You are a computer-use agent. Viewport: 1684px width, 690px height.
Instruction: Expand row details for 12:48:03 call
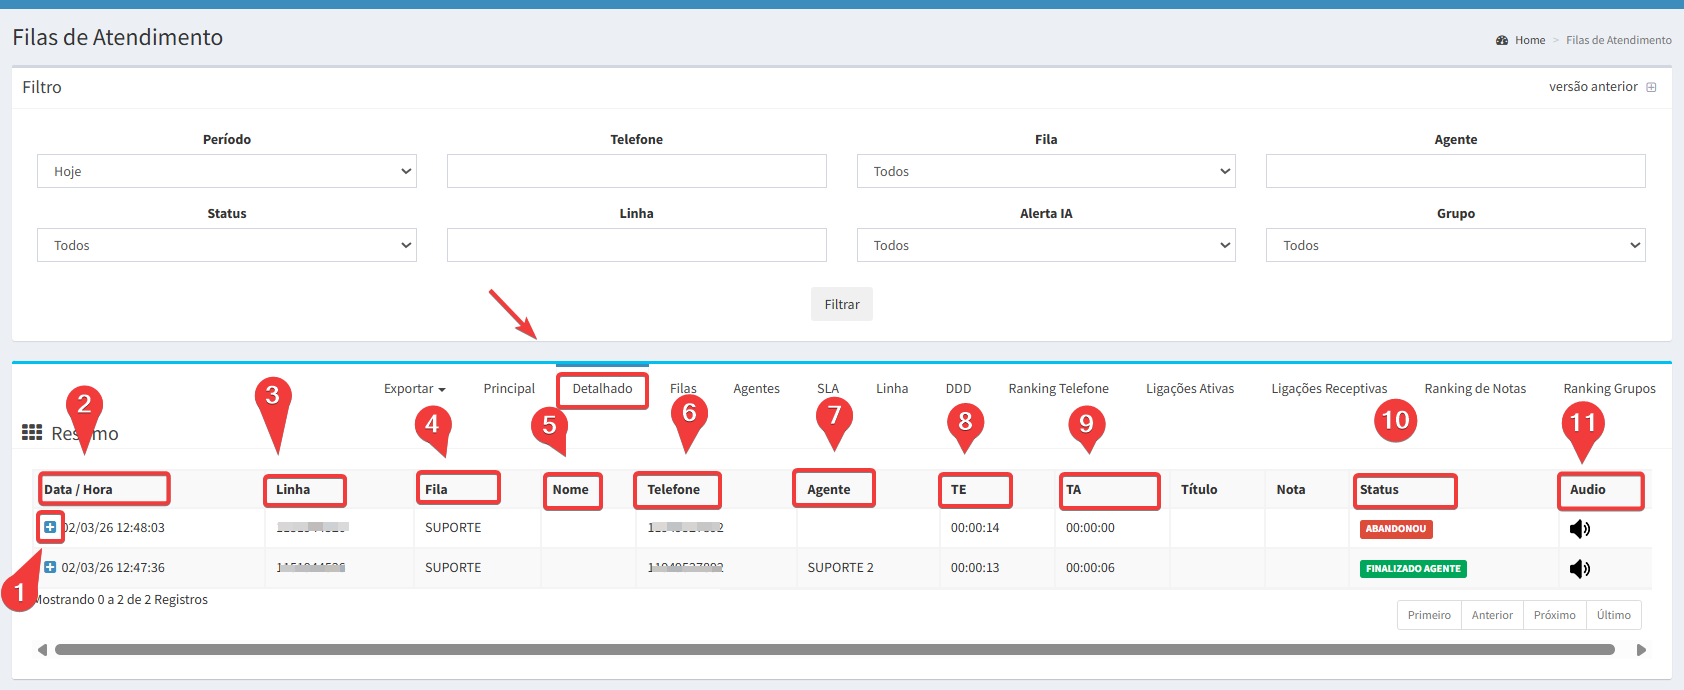click(50, 527)
